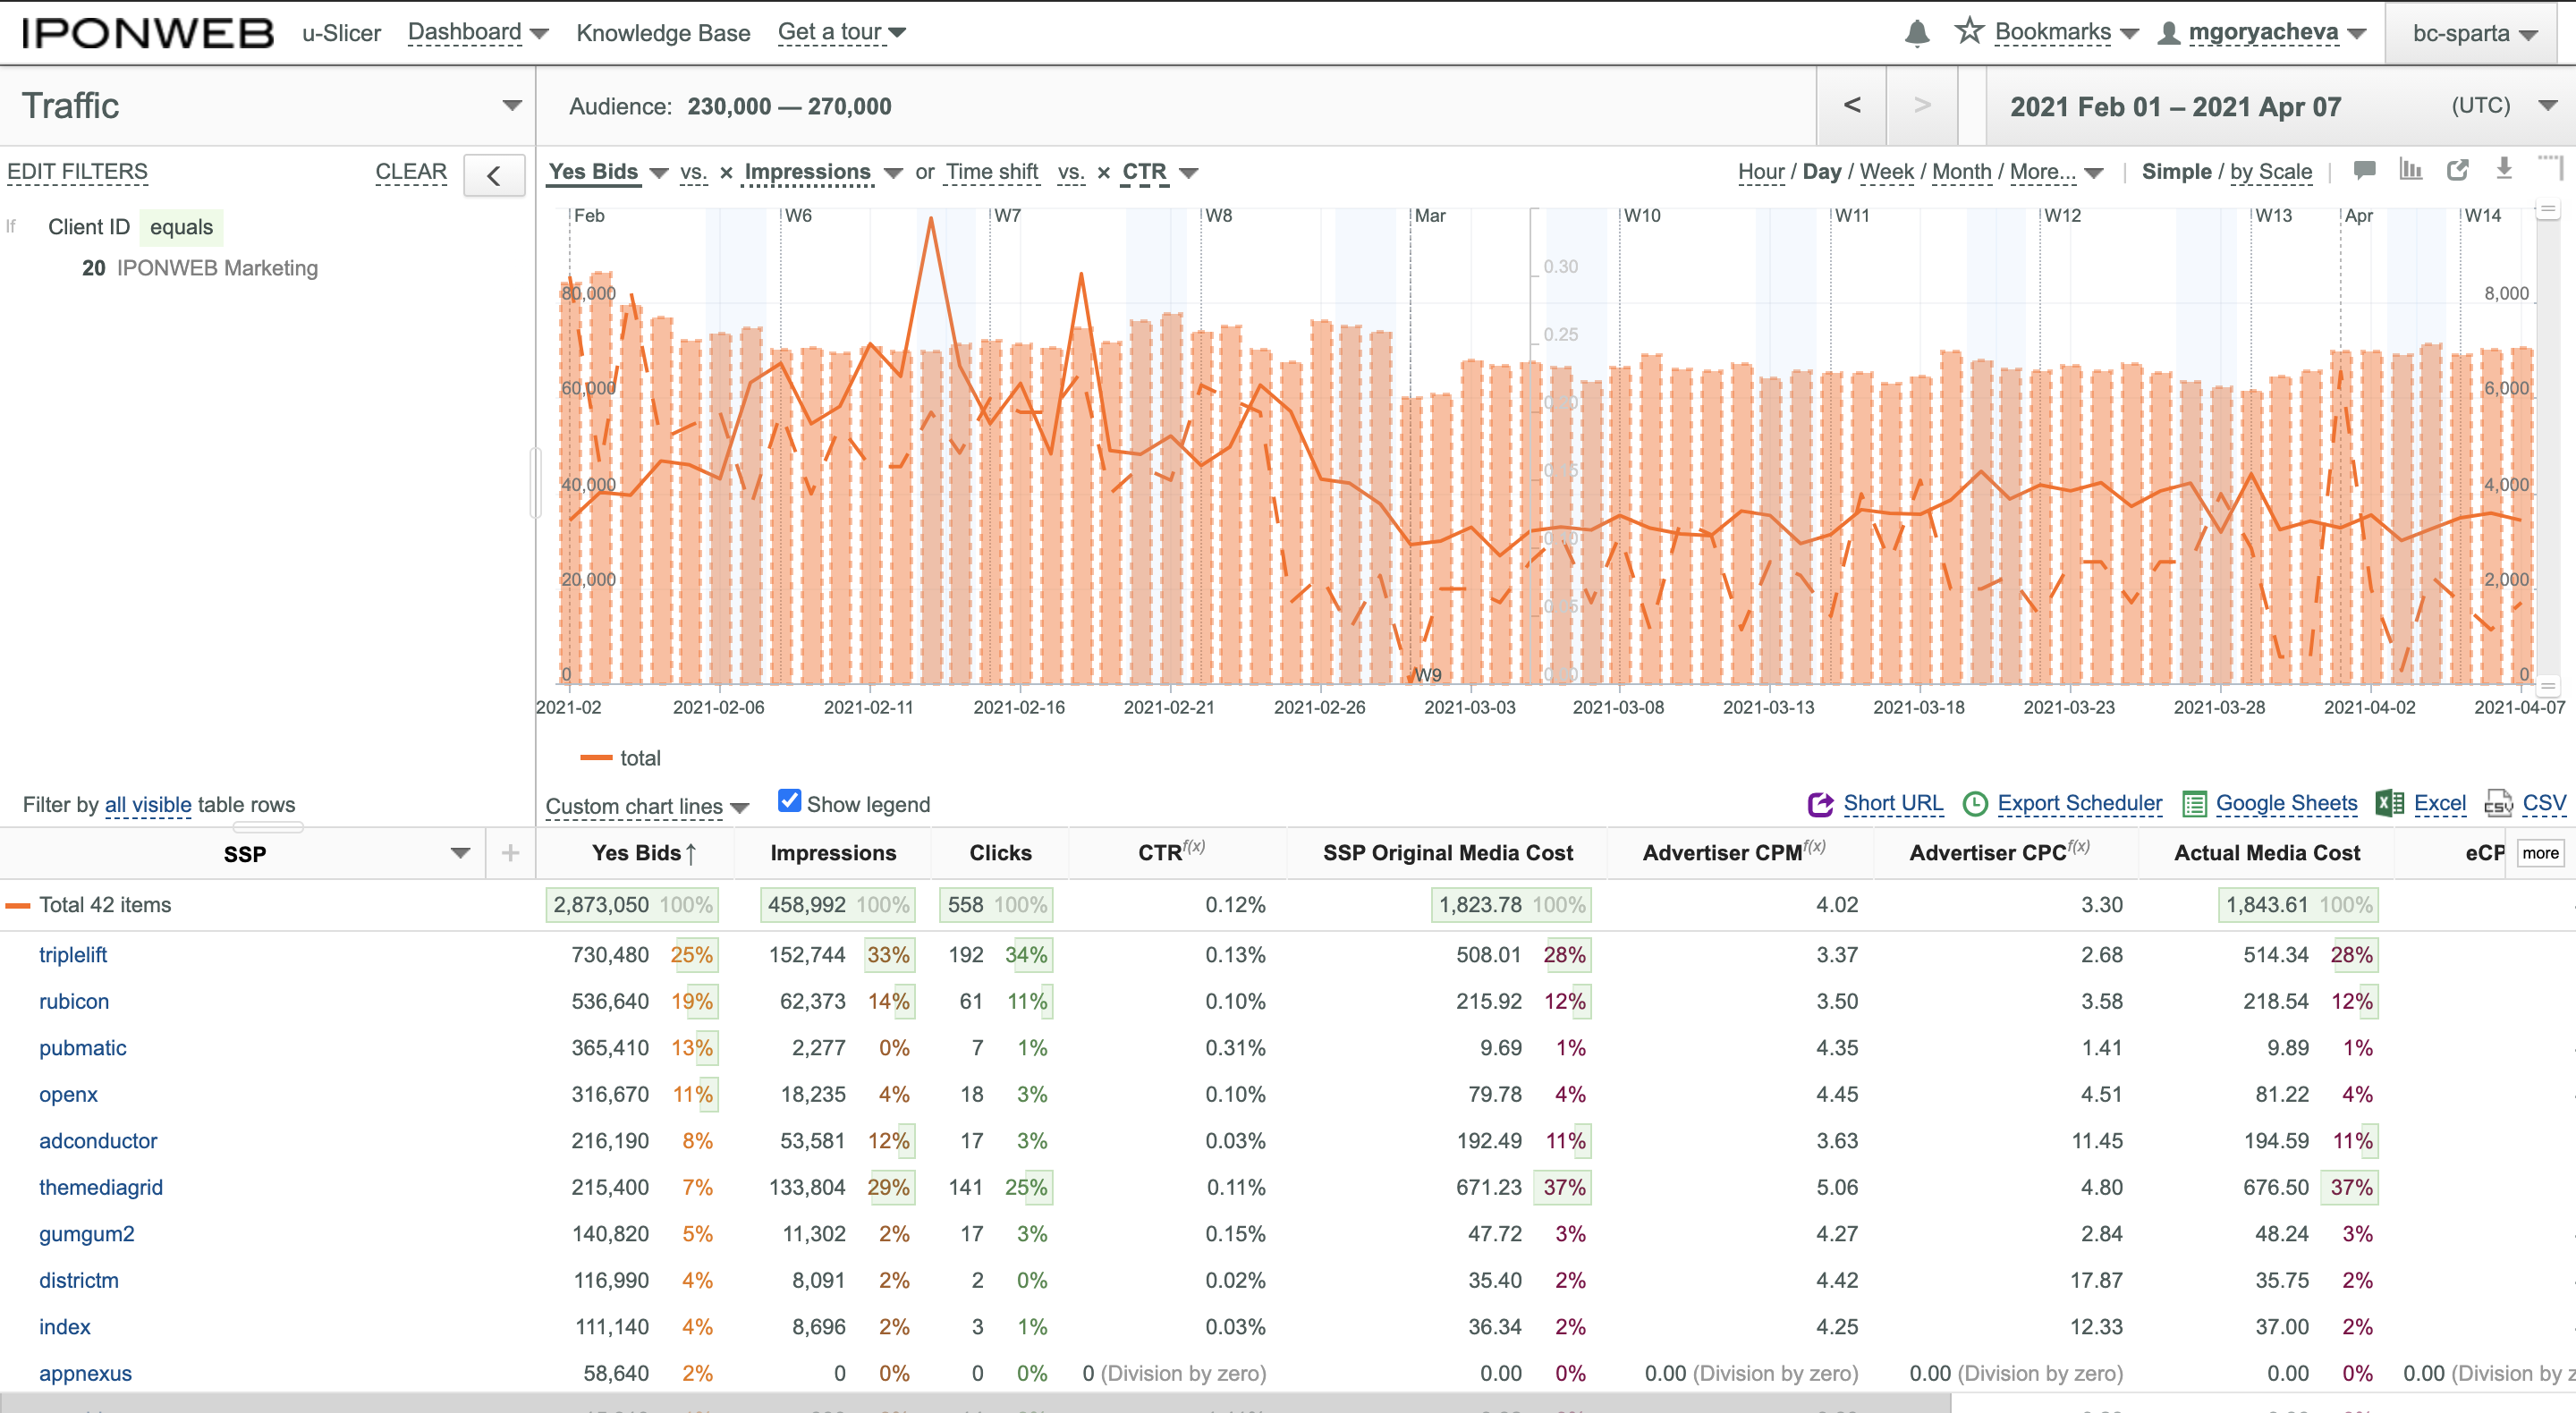
Task: Click the date range 2021 Feb 01 – 2021 Apr 07
Action: pos(2175,106)
